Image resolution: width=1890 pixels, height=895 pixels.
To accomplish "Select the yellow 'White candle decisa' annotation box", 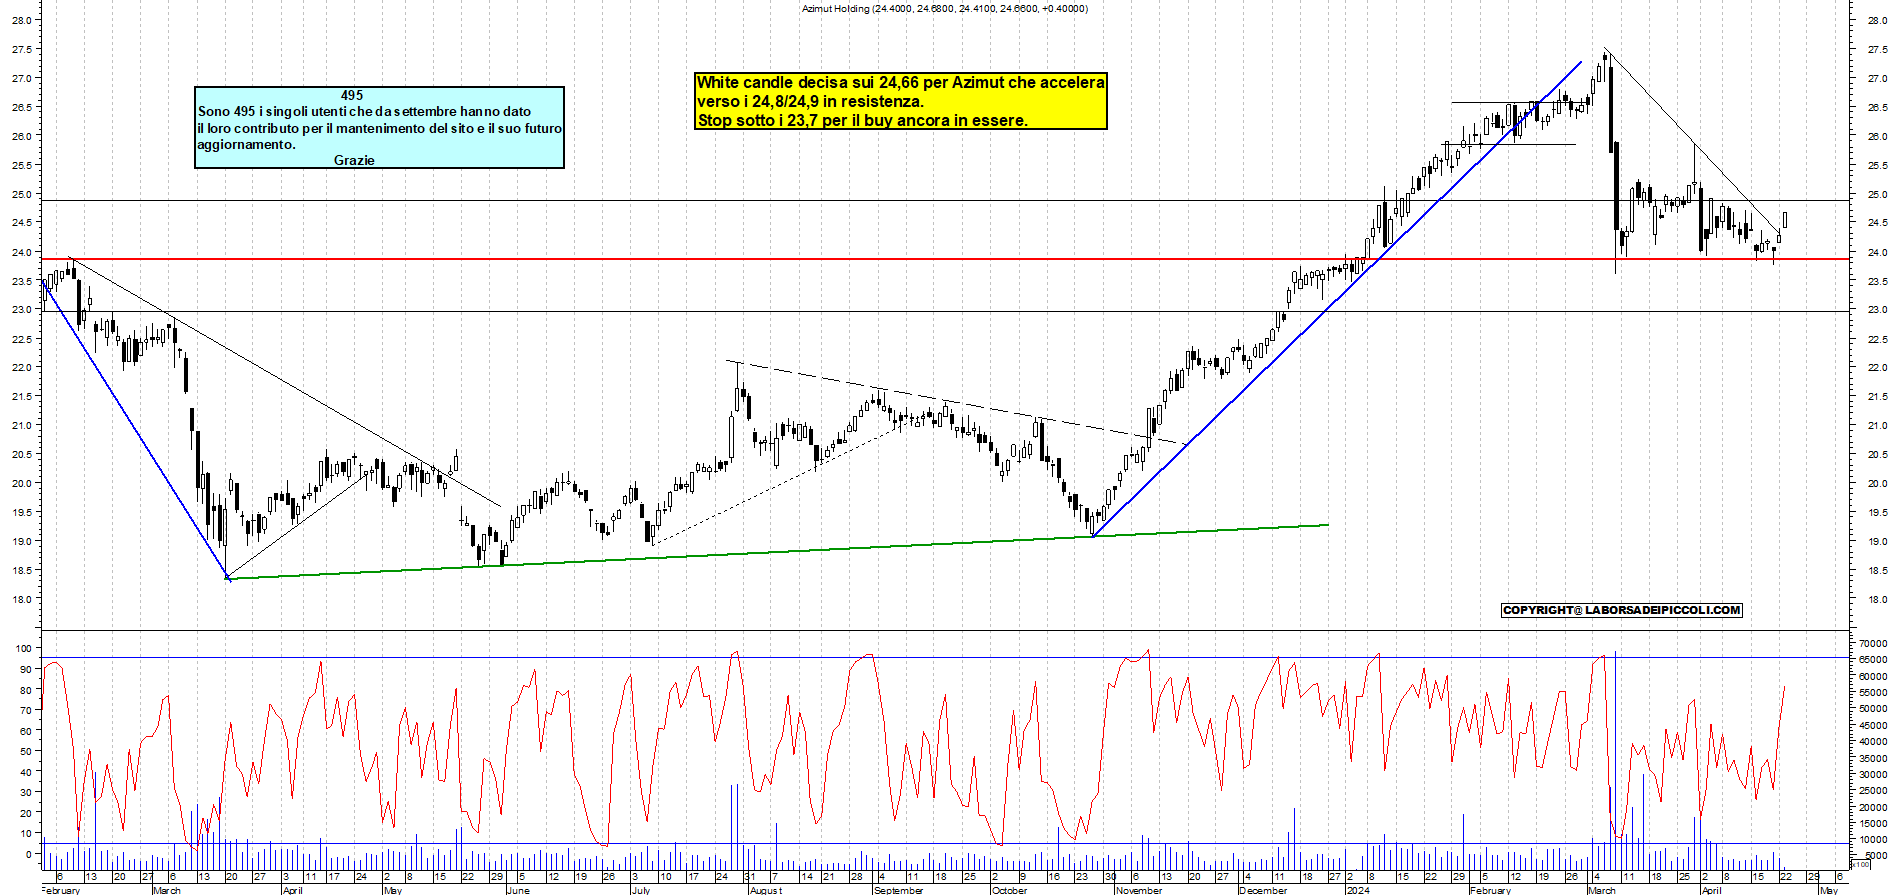I will click(x=901, y=101).
